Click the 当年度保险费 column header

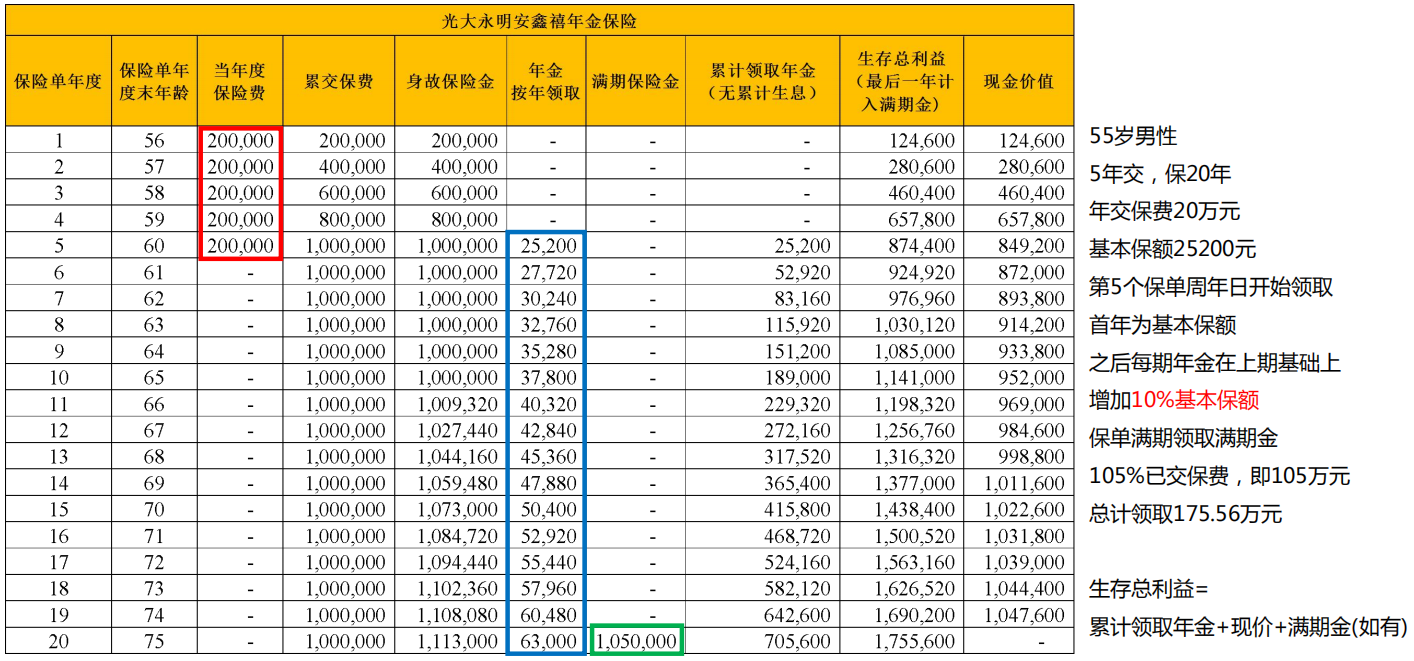240,82
